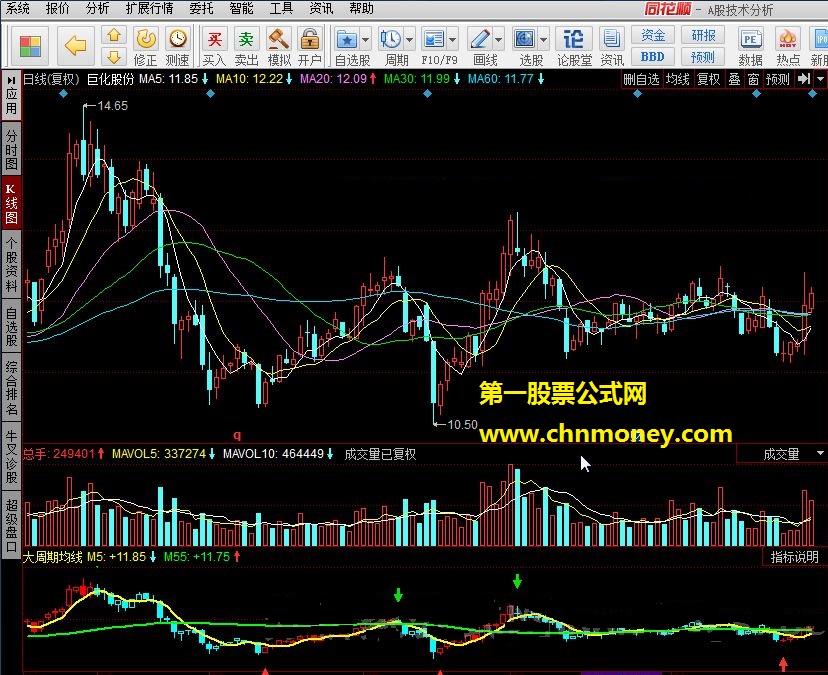Click the red q marker below the K-line chart
The width and height of the screenshot is (828, 675).
point(237,435)
